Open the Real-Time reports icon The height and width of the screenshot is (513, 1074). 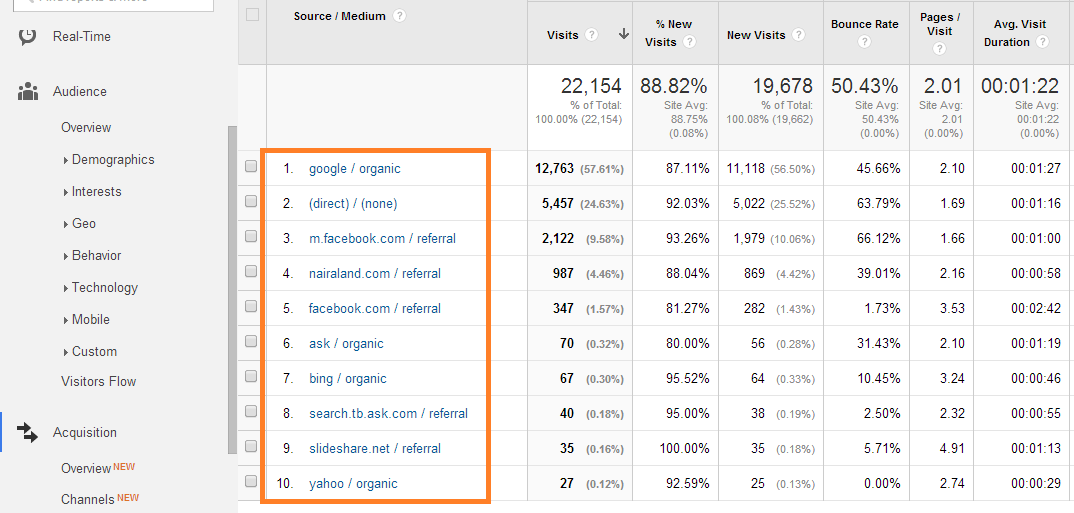click(27, 36)
